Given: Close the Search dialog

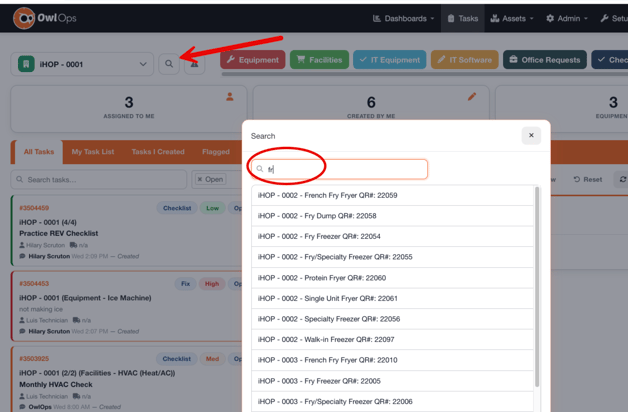Looking at the screenshot, I should pos(531,136).
